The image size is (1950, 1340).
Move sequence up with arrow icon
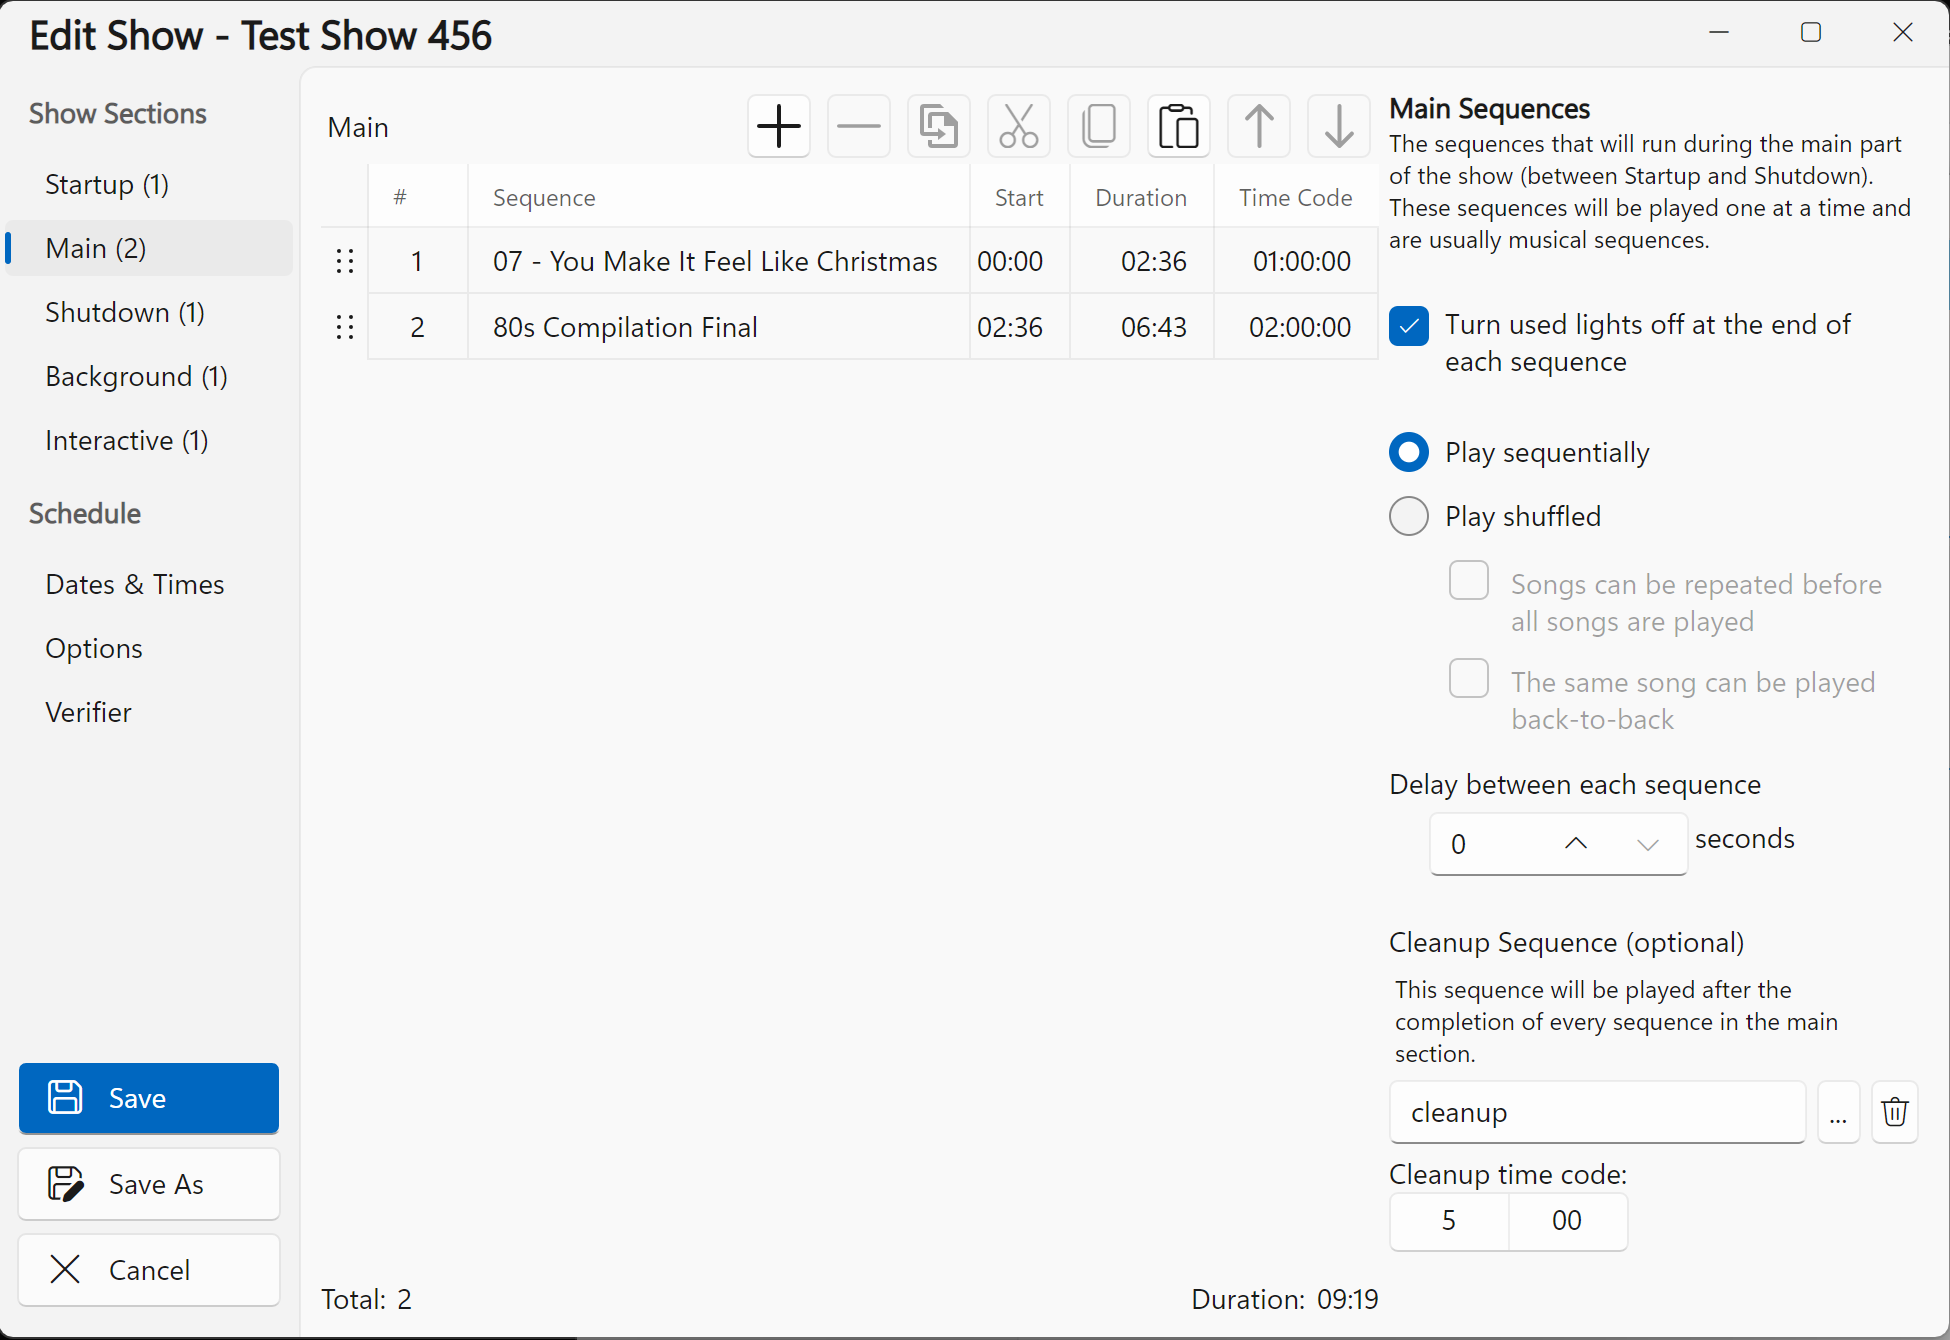pyautogui.click(x=1258, y=127)
